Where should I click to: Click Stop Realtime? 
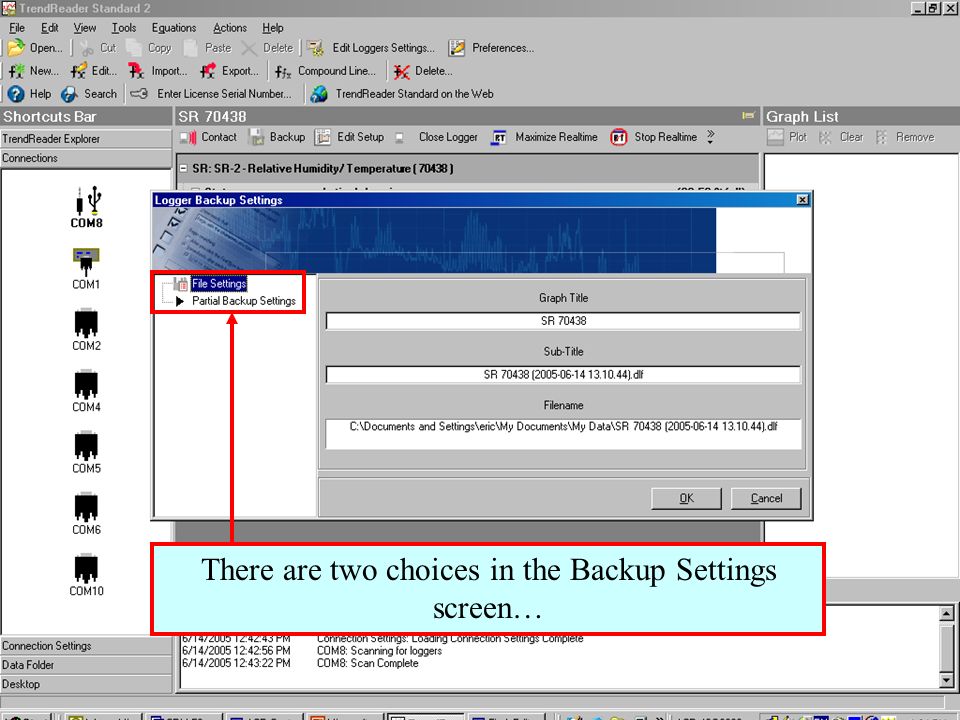click(x=654, y=137)
